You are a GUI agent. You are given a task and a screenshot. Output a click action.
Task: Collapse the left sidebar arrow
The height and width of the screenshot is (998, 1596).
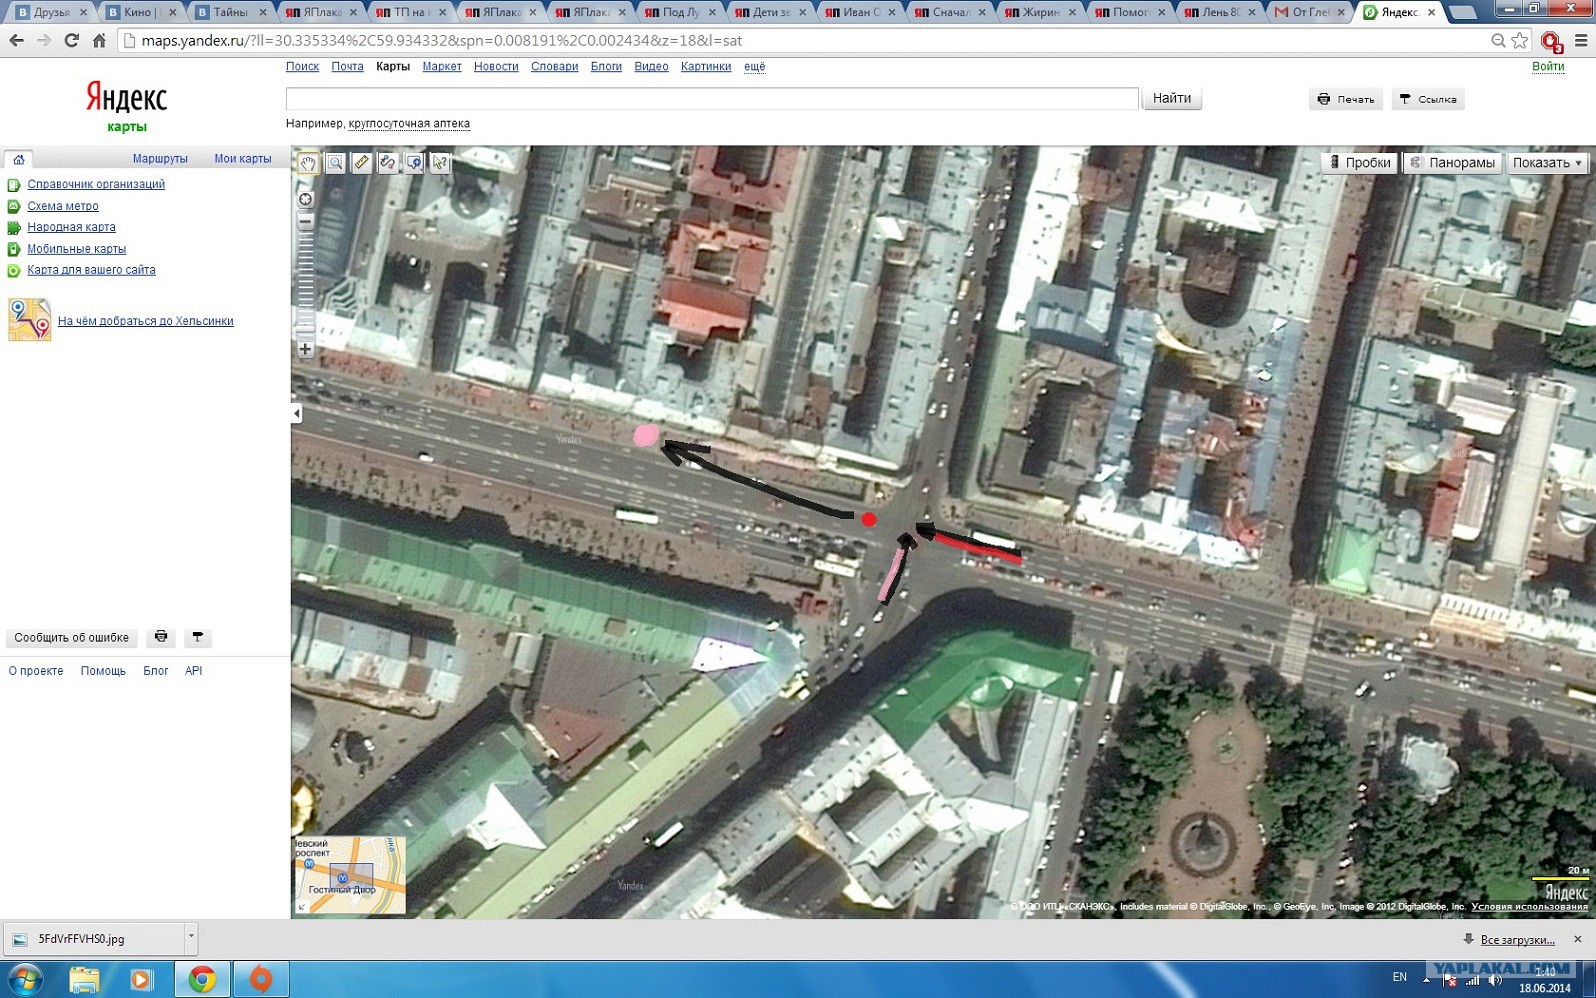click(x=296, y=413)
